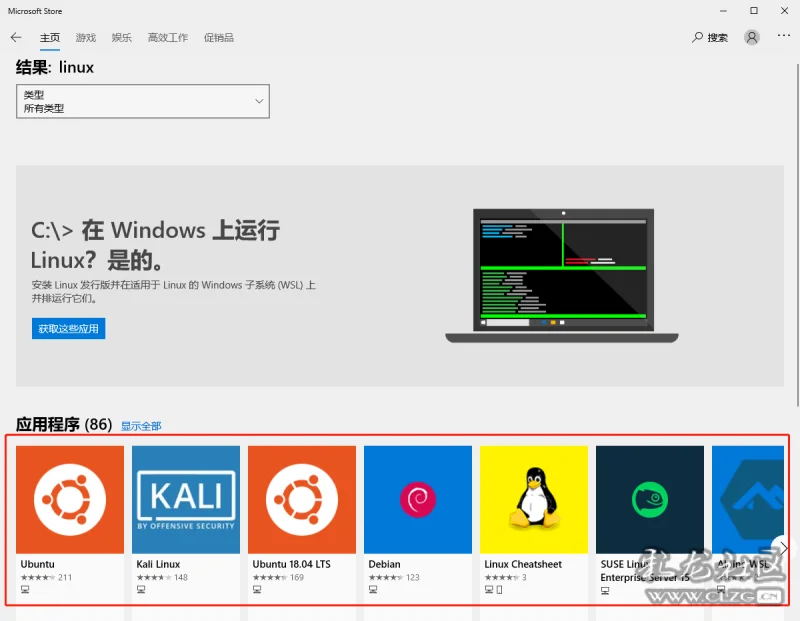
Task: Click the 获取这些应用 button
Action: 68,329
